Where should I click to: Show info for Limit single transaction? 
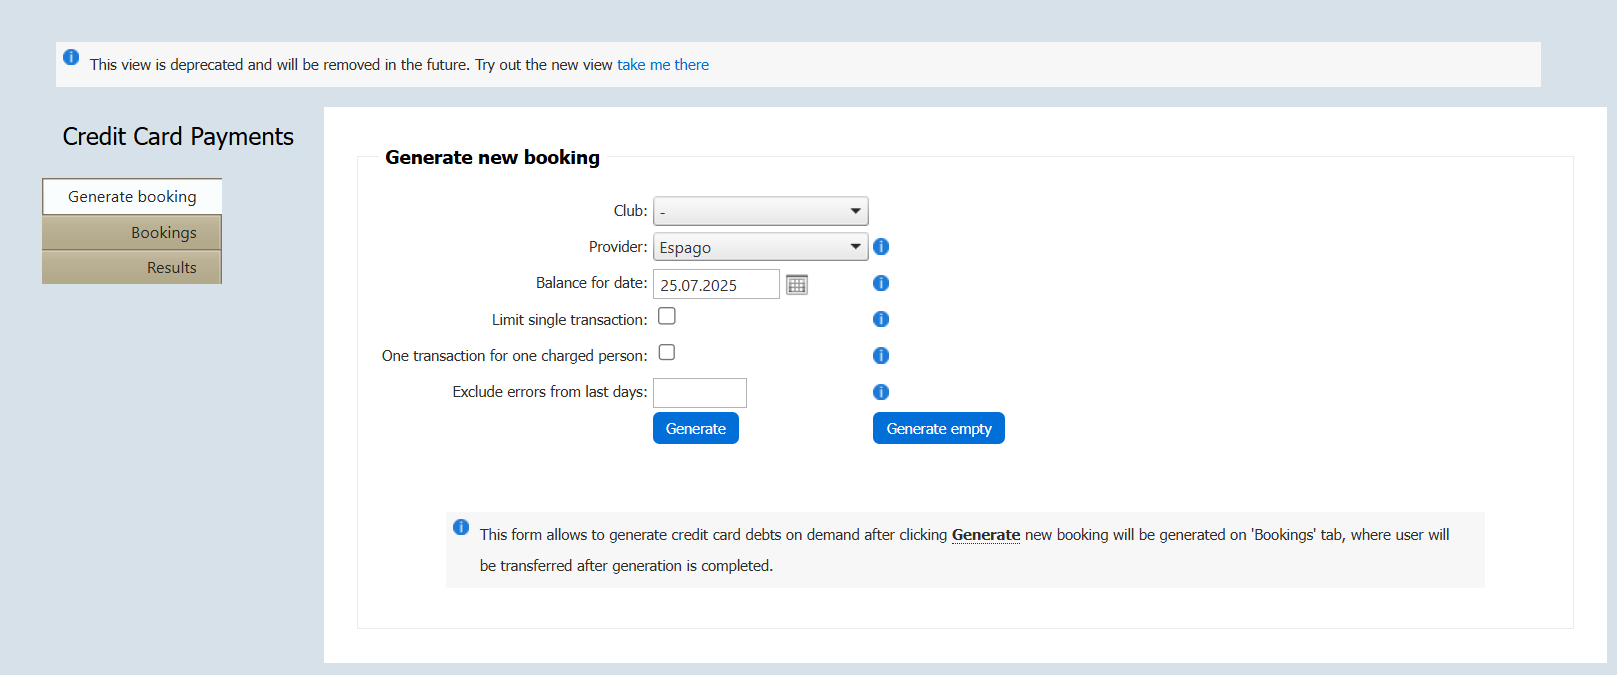881,319
